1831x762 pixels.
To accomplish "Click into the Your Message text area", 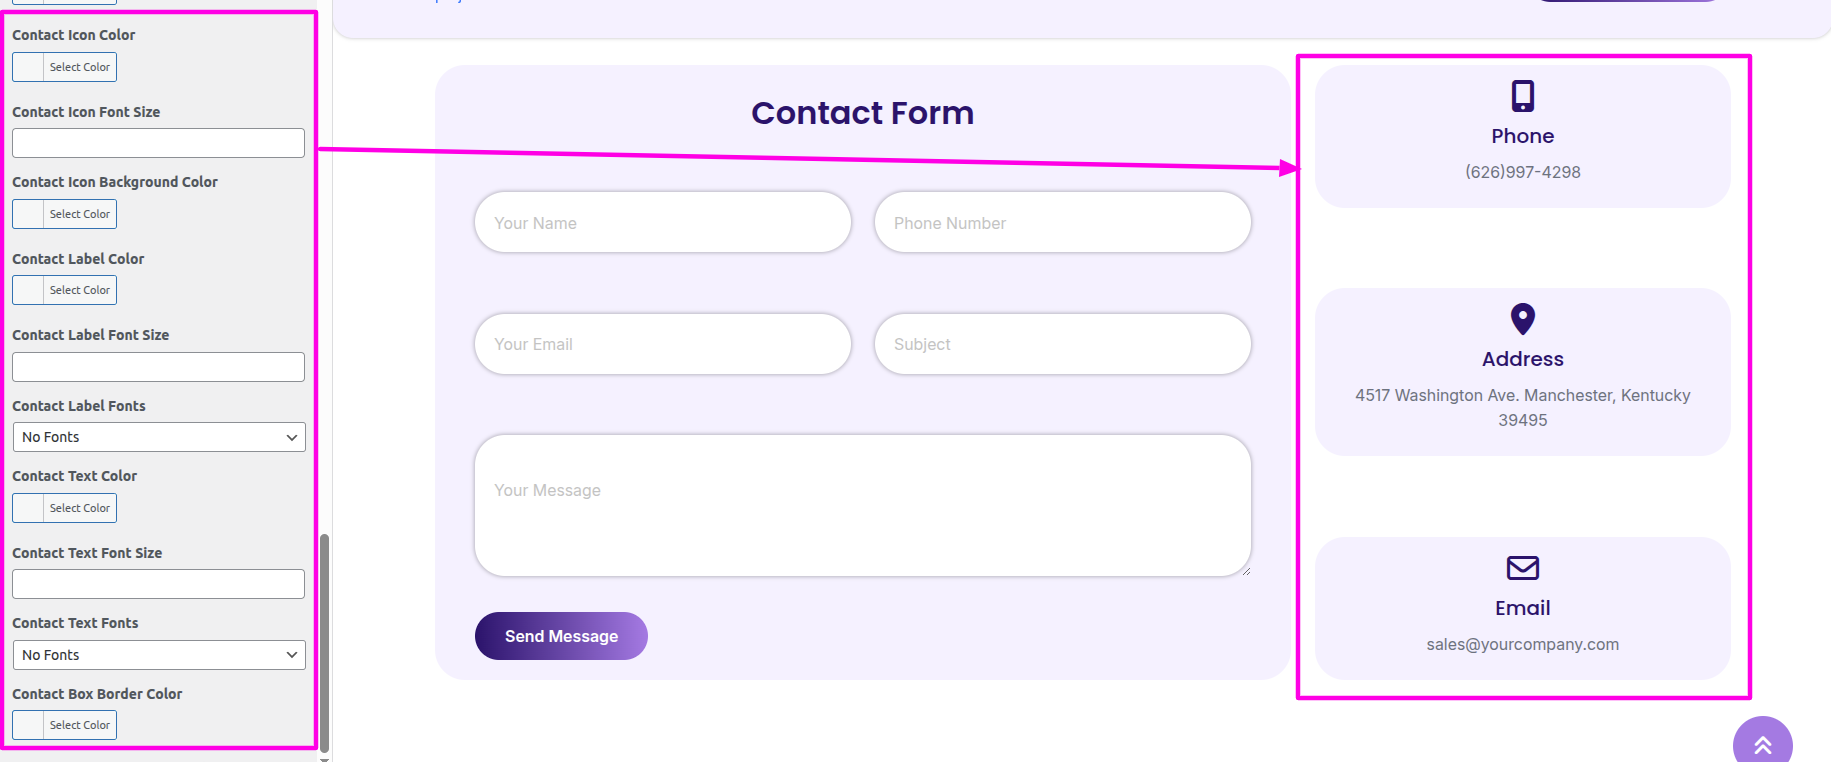I will tap(862, 505).
